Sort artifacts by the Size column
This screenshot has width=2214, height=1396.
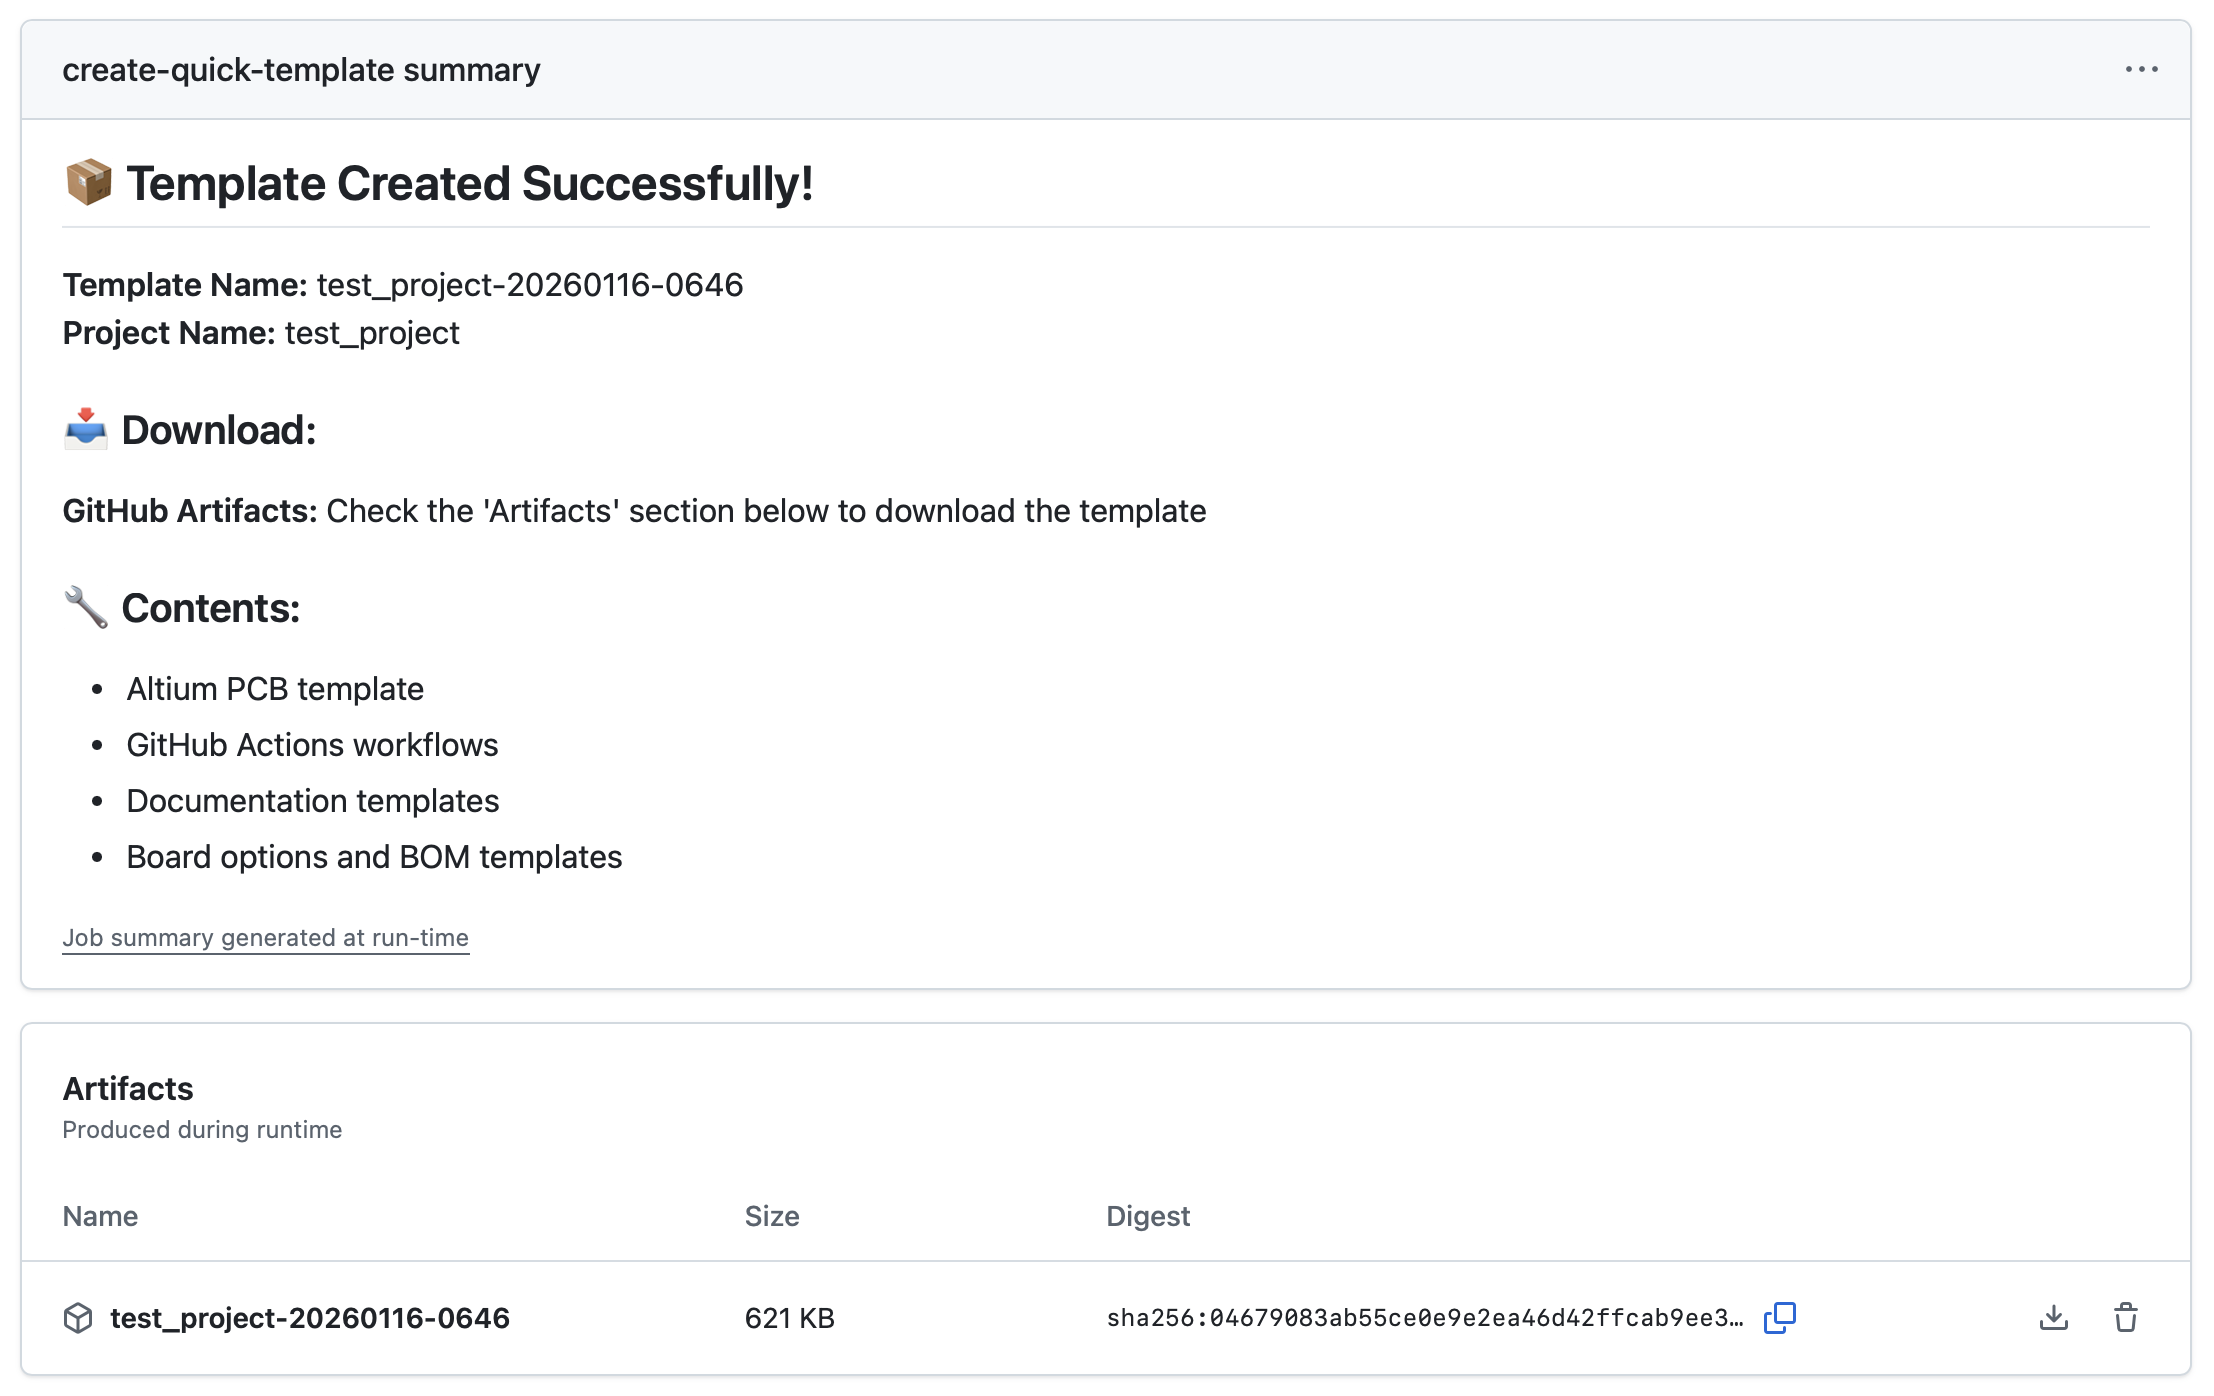click(x=771, y=1216)
